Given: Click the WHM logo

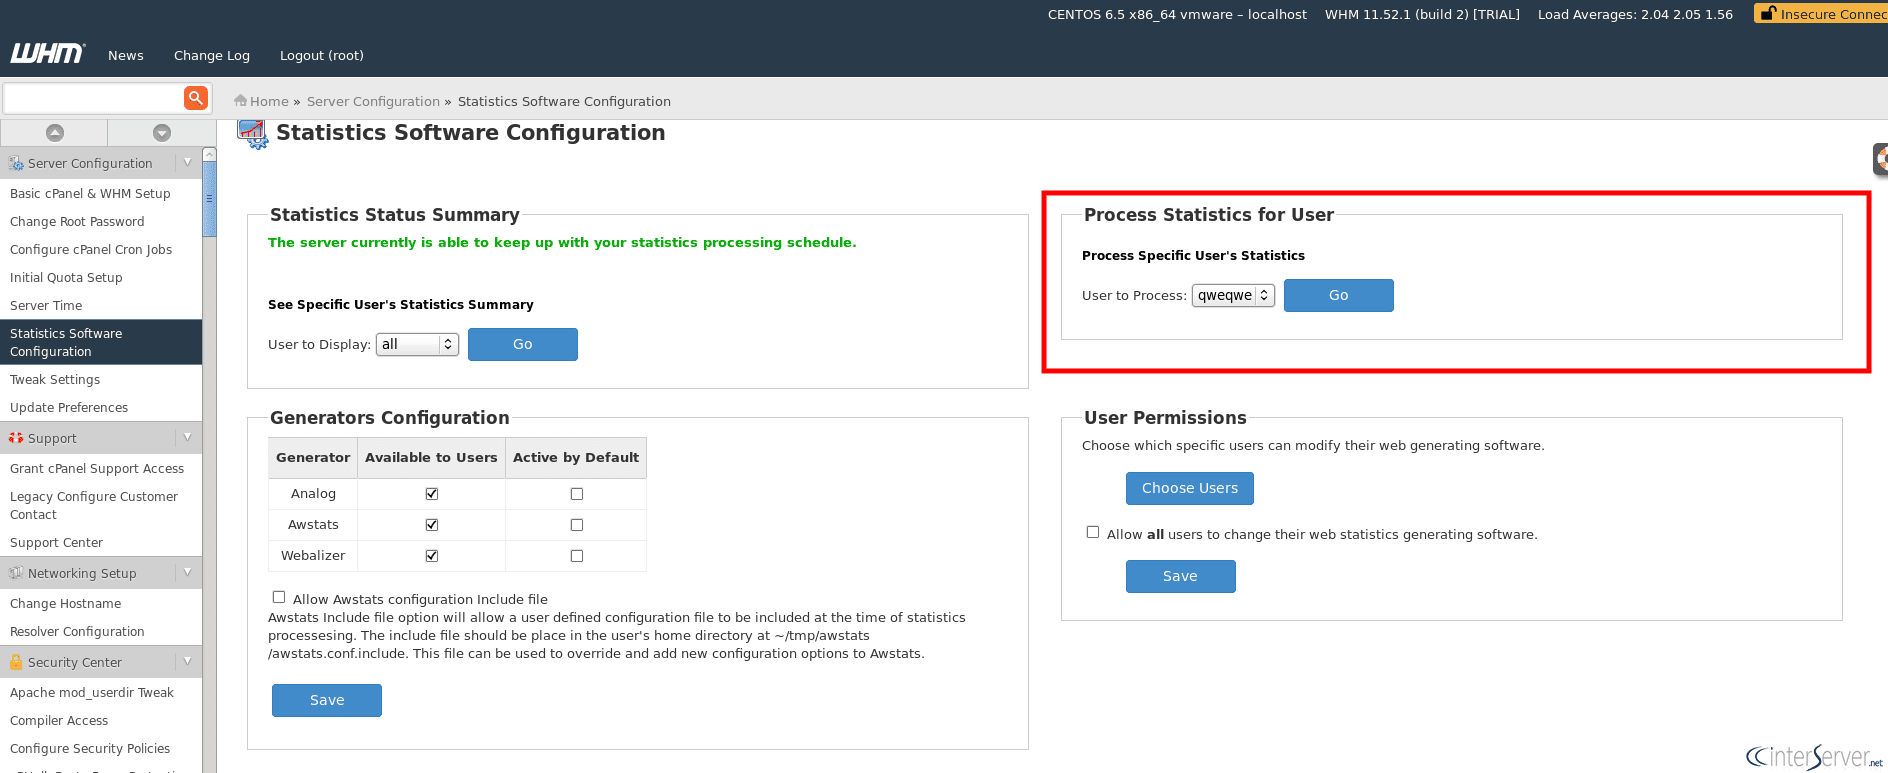Looking at the screenshot, I should (47, 54).
